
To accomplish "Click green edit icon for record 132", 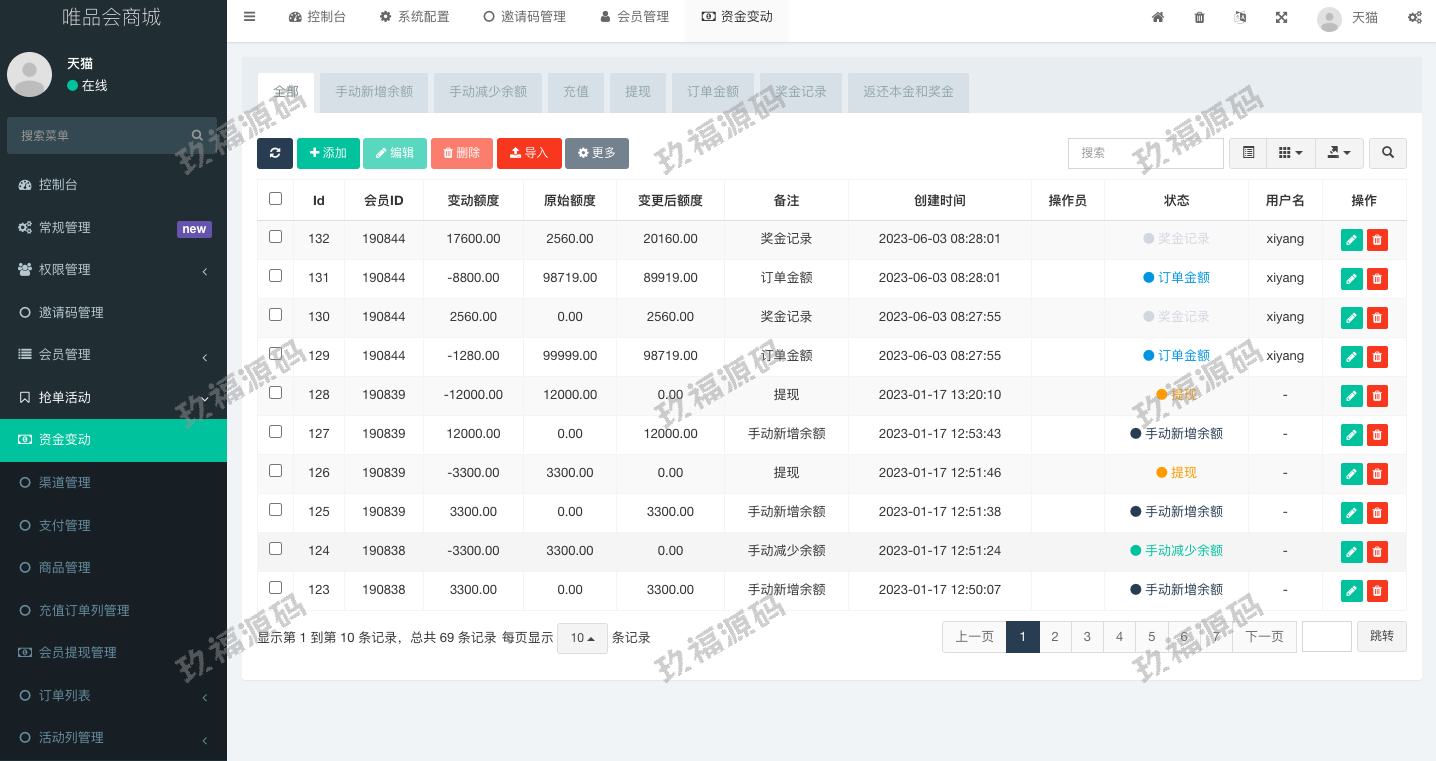I will [x=1351, y=239].
